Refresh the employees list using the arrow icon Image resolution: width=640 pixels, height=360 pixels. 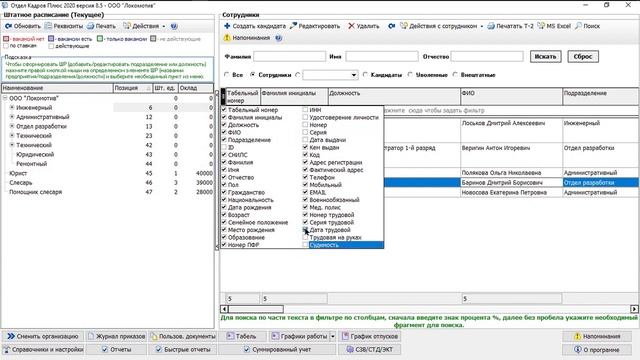[391, 26]
